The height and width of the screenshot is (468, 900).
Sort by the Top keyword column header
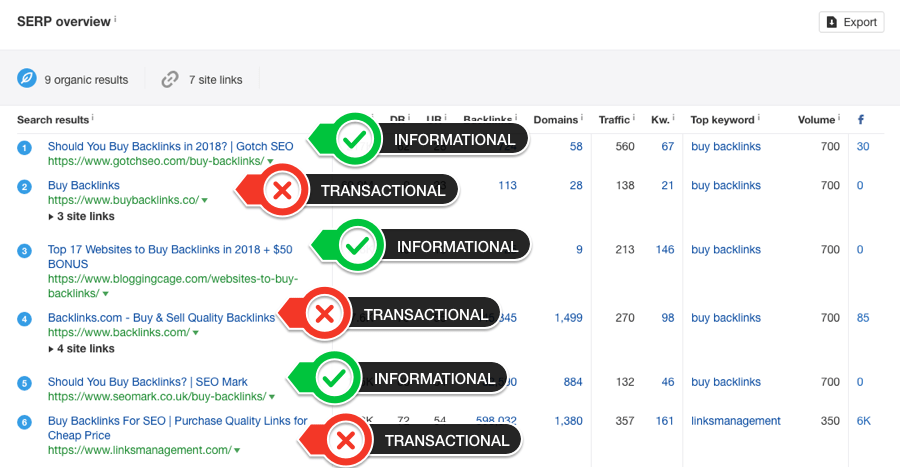(722, 120)
